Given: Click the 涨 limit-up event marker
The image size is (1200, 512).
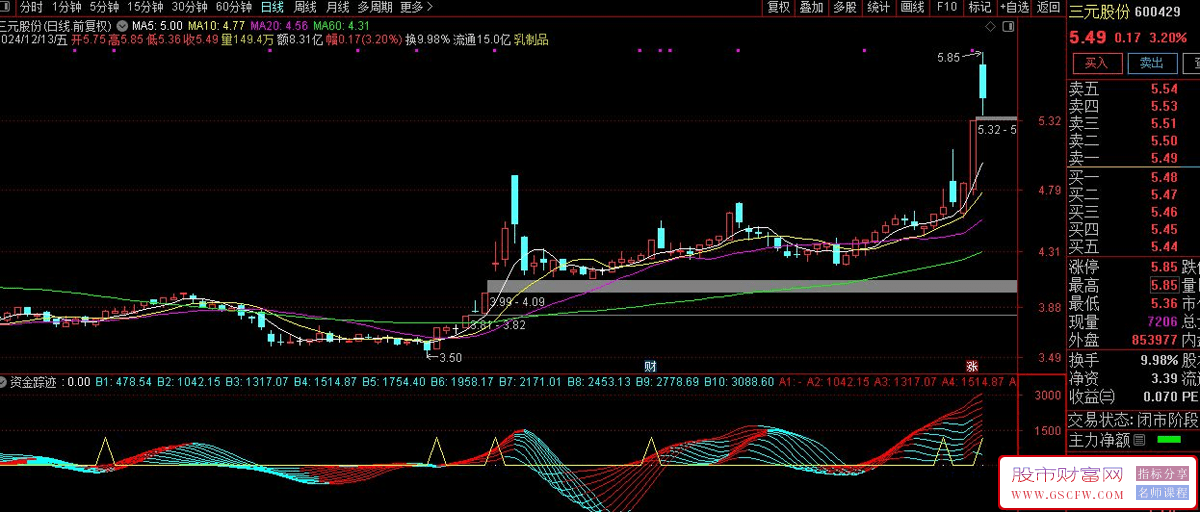Looking at the screenshot, I should click(x=971, y=365).
